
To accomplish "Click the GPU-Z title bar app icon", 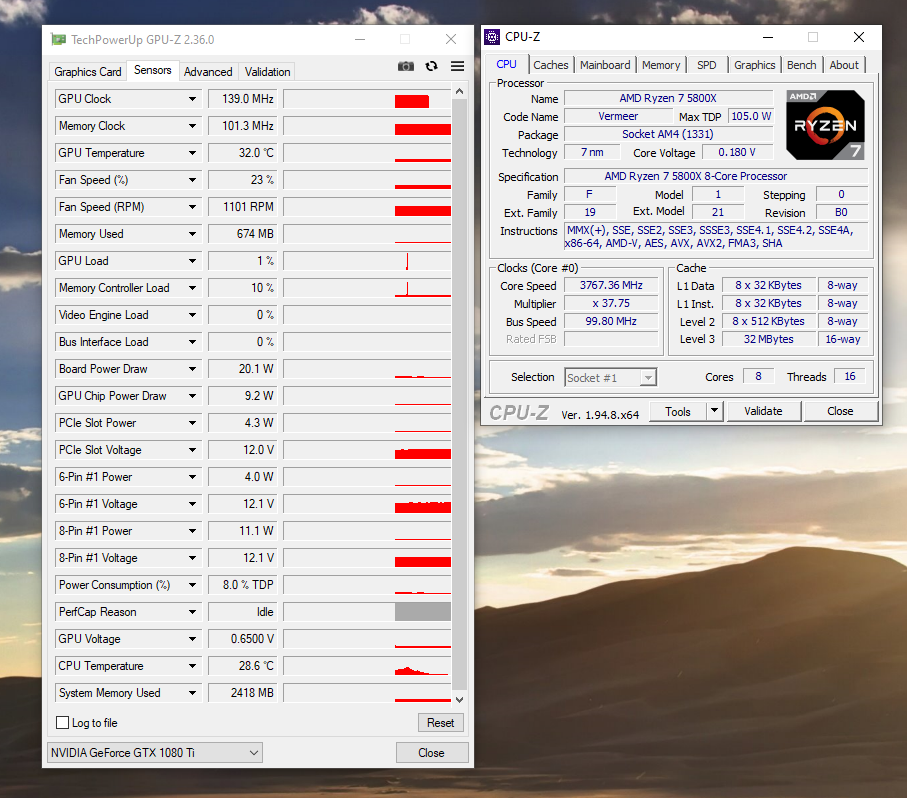I will (58, 39).
